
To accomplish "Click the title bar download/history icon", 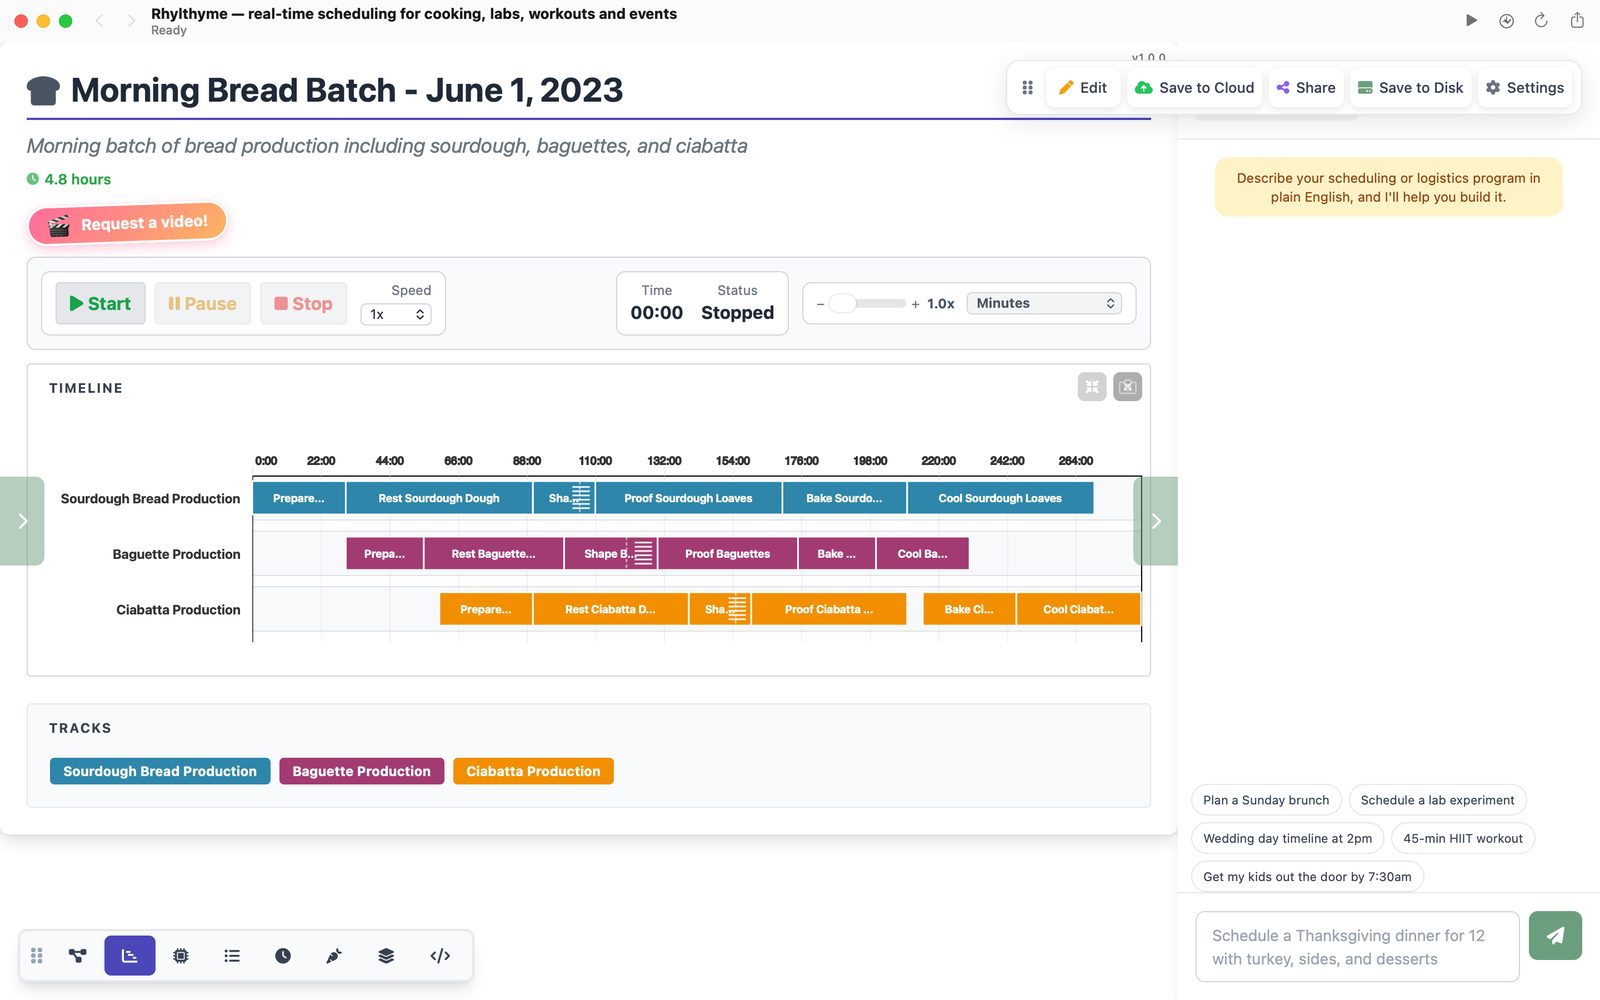I will pos(1506,20).
